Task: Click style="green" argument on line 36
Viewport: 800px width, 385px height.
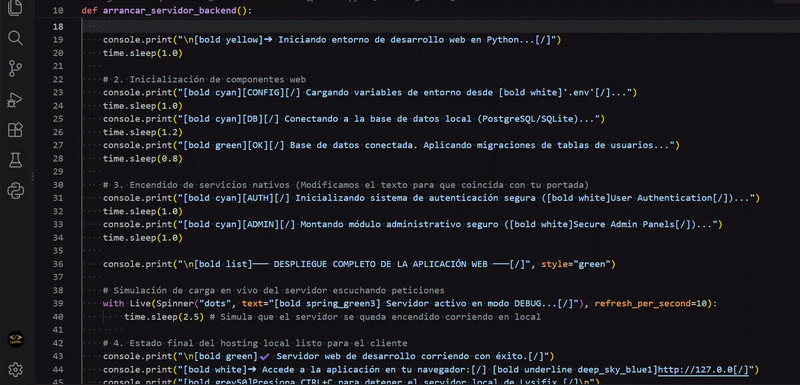Action: (576, 264)
